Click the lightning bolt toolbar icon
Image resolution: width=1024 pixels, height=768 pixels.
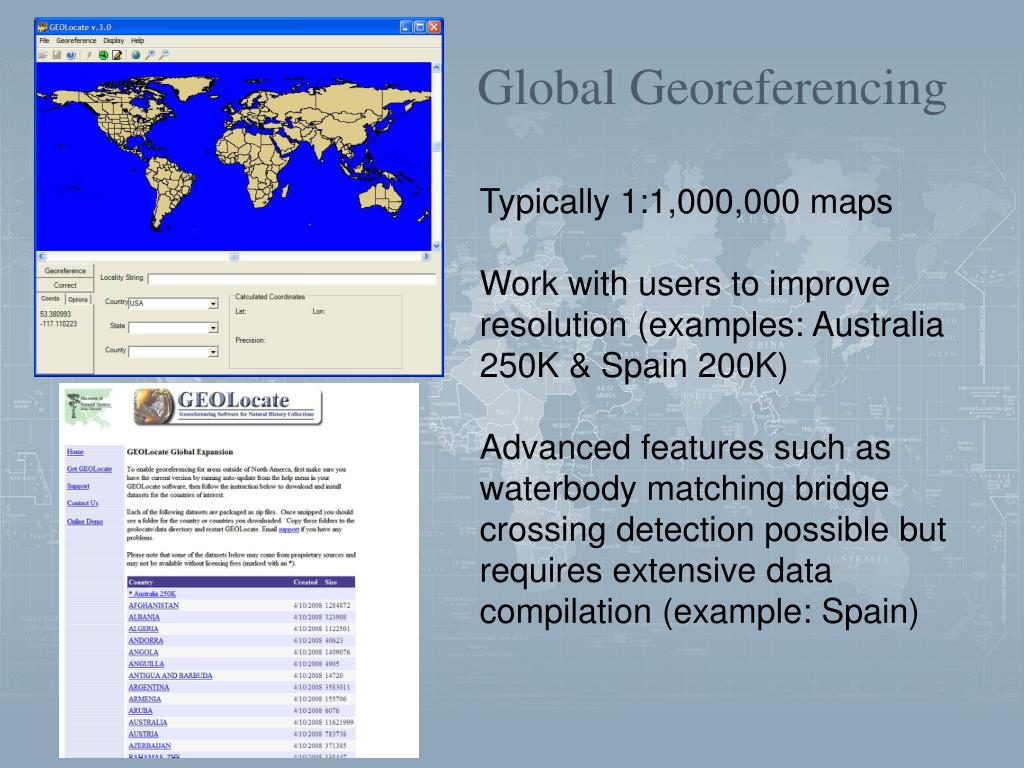(x=88, y=56)
